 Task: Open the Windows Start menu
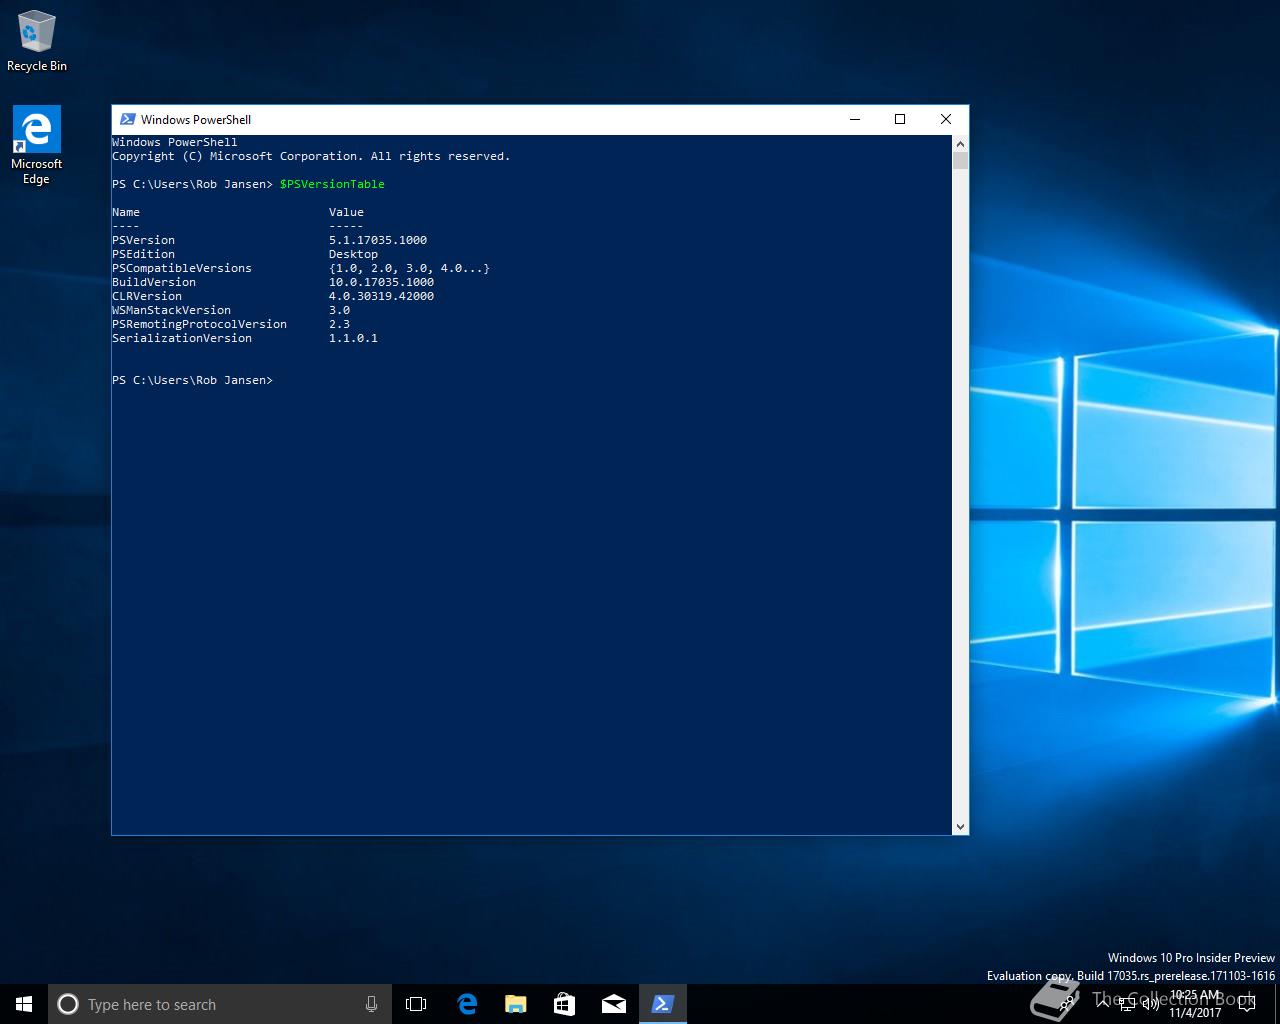tap(24, 1004)
